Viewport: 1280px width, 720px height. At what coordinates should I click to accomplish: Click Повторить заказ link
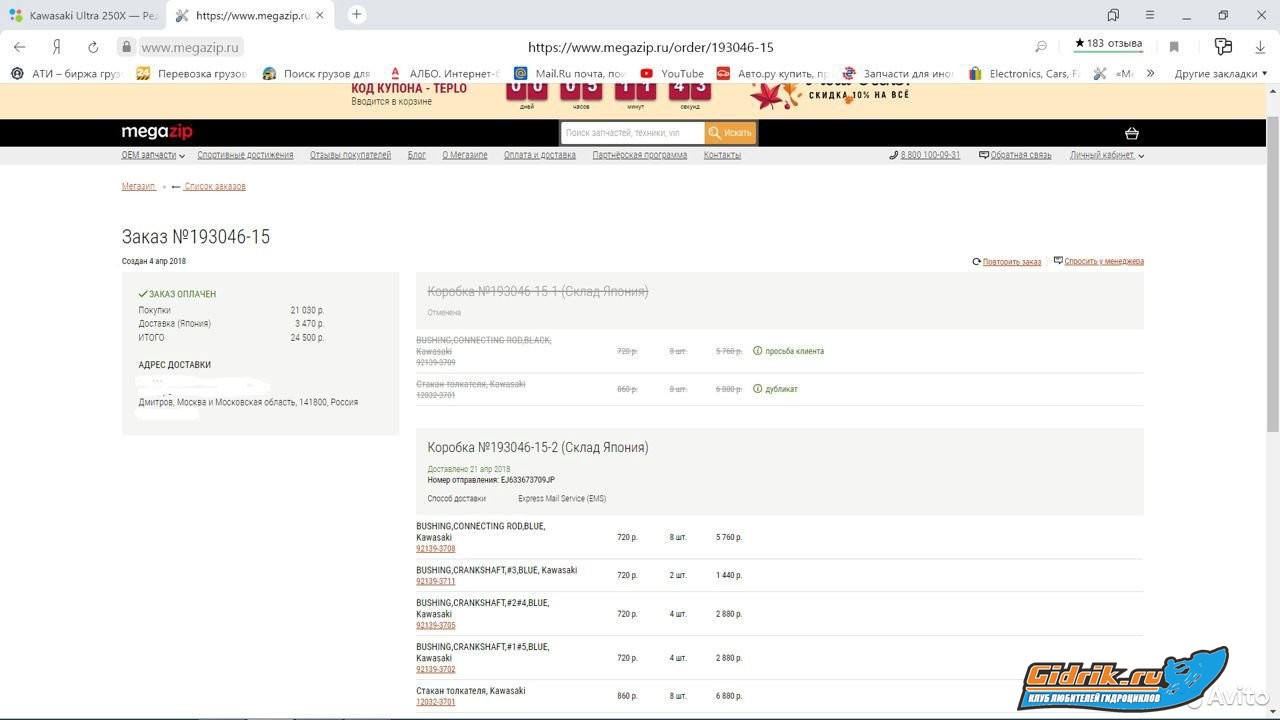(x=1011, y=262)
